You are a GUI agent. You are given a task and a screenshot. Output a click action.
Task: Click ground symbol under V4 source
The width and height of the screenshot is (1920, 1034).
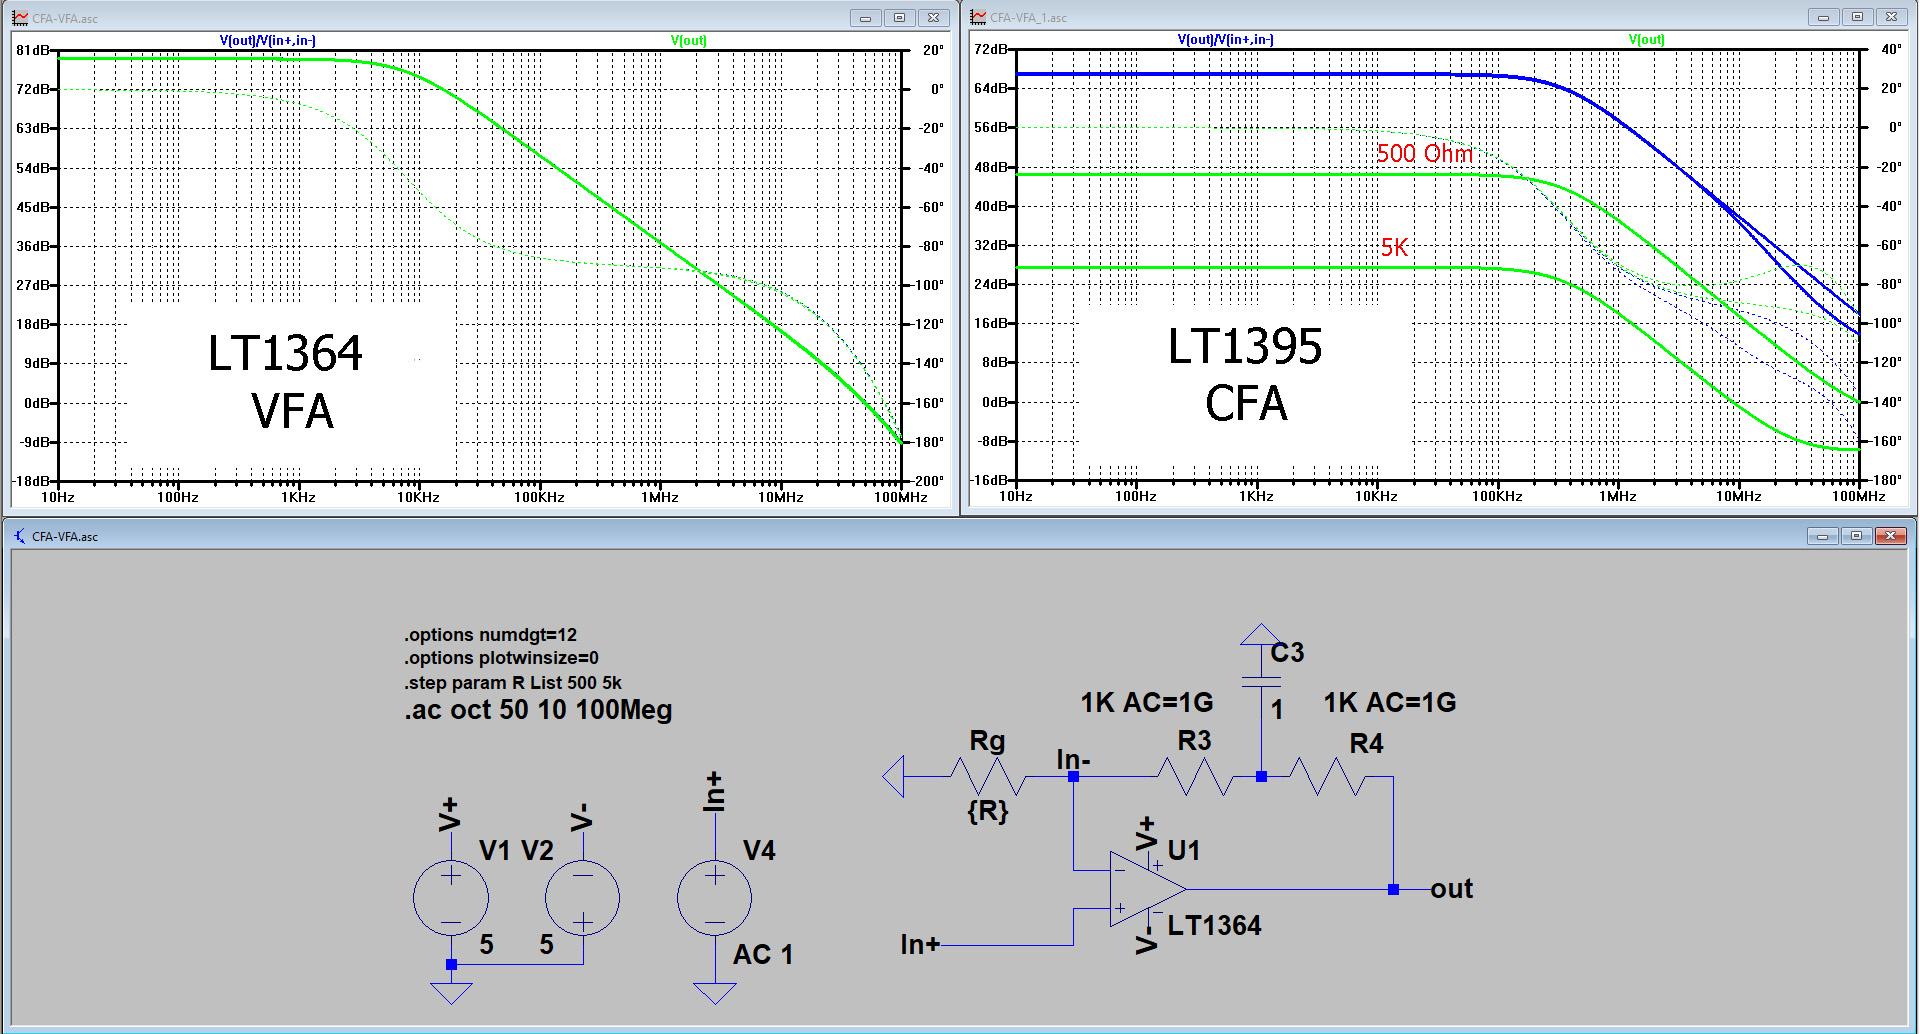click(x=715, y=993)
